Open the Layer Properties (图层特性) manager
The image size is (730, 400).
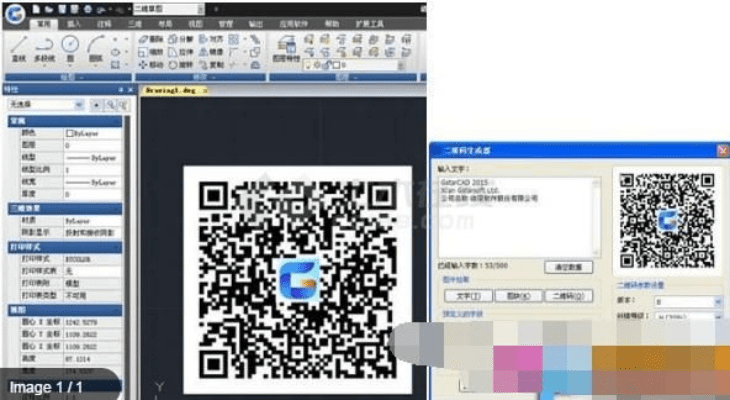[x=284, y=46]
